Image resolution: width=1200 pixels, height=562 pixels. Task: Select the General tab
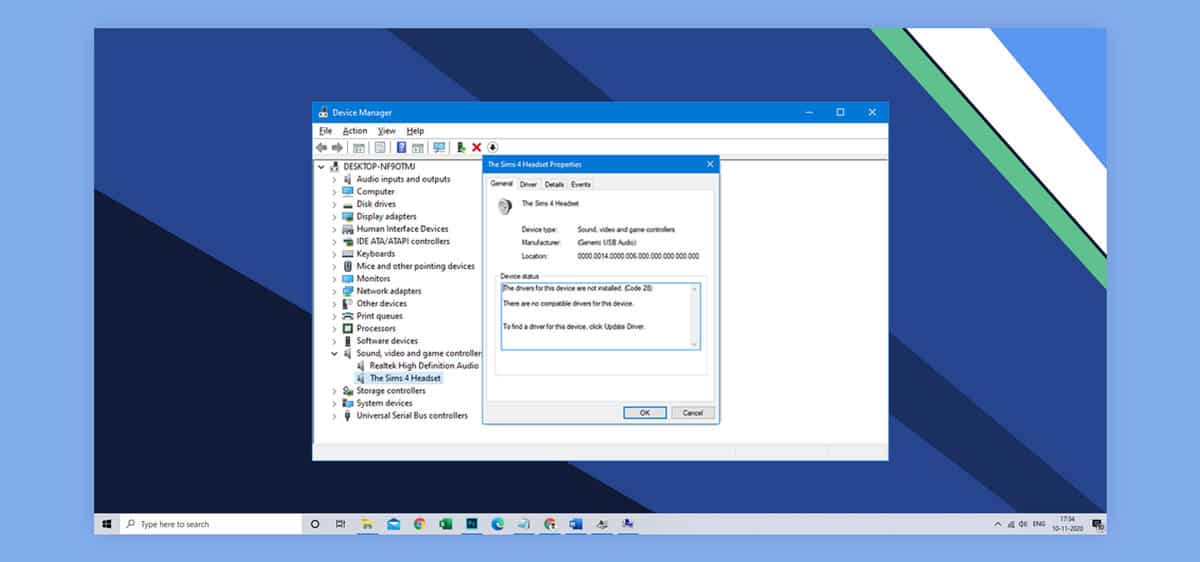pos(501,184)
